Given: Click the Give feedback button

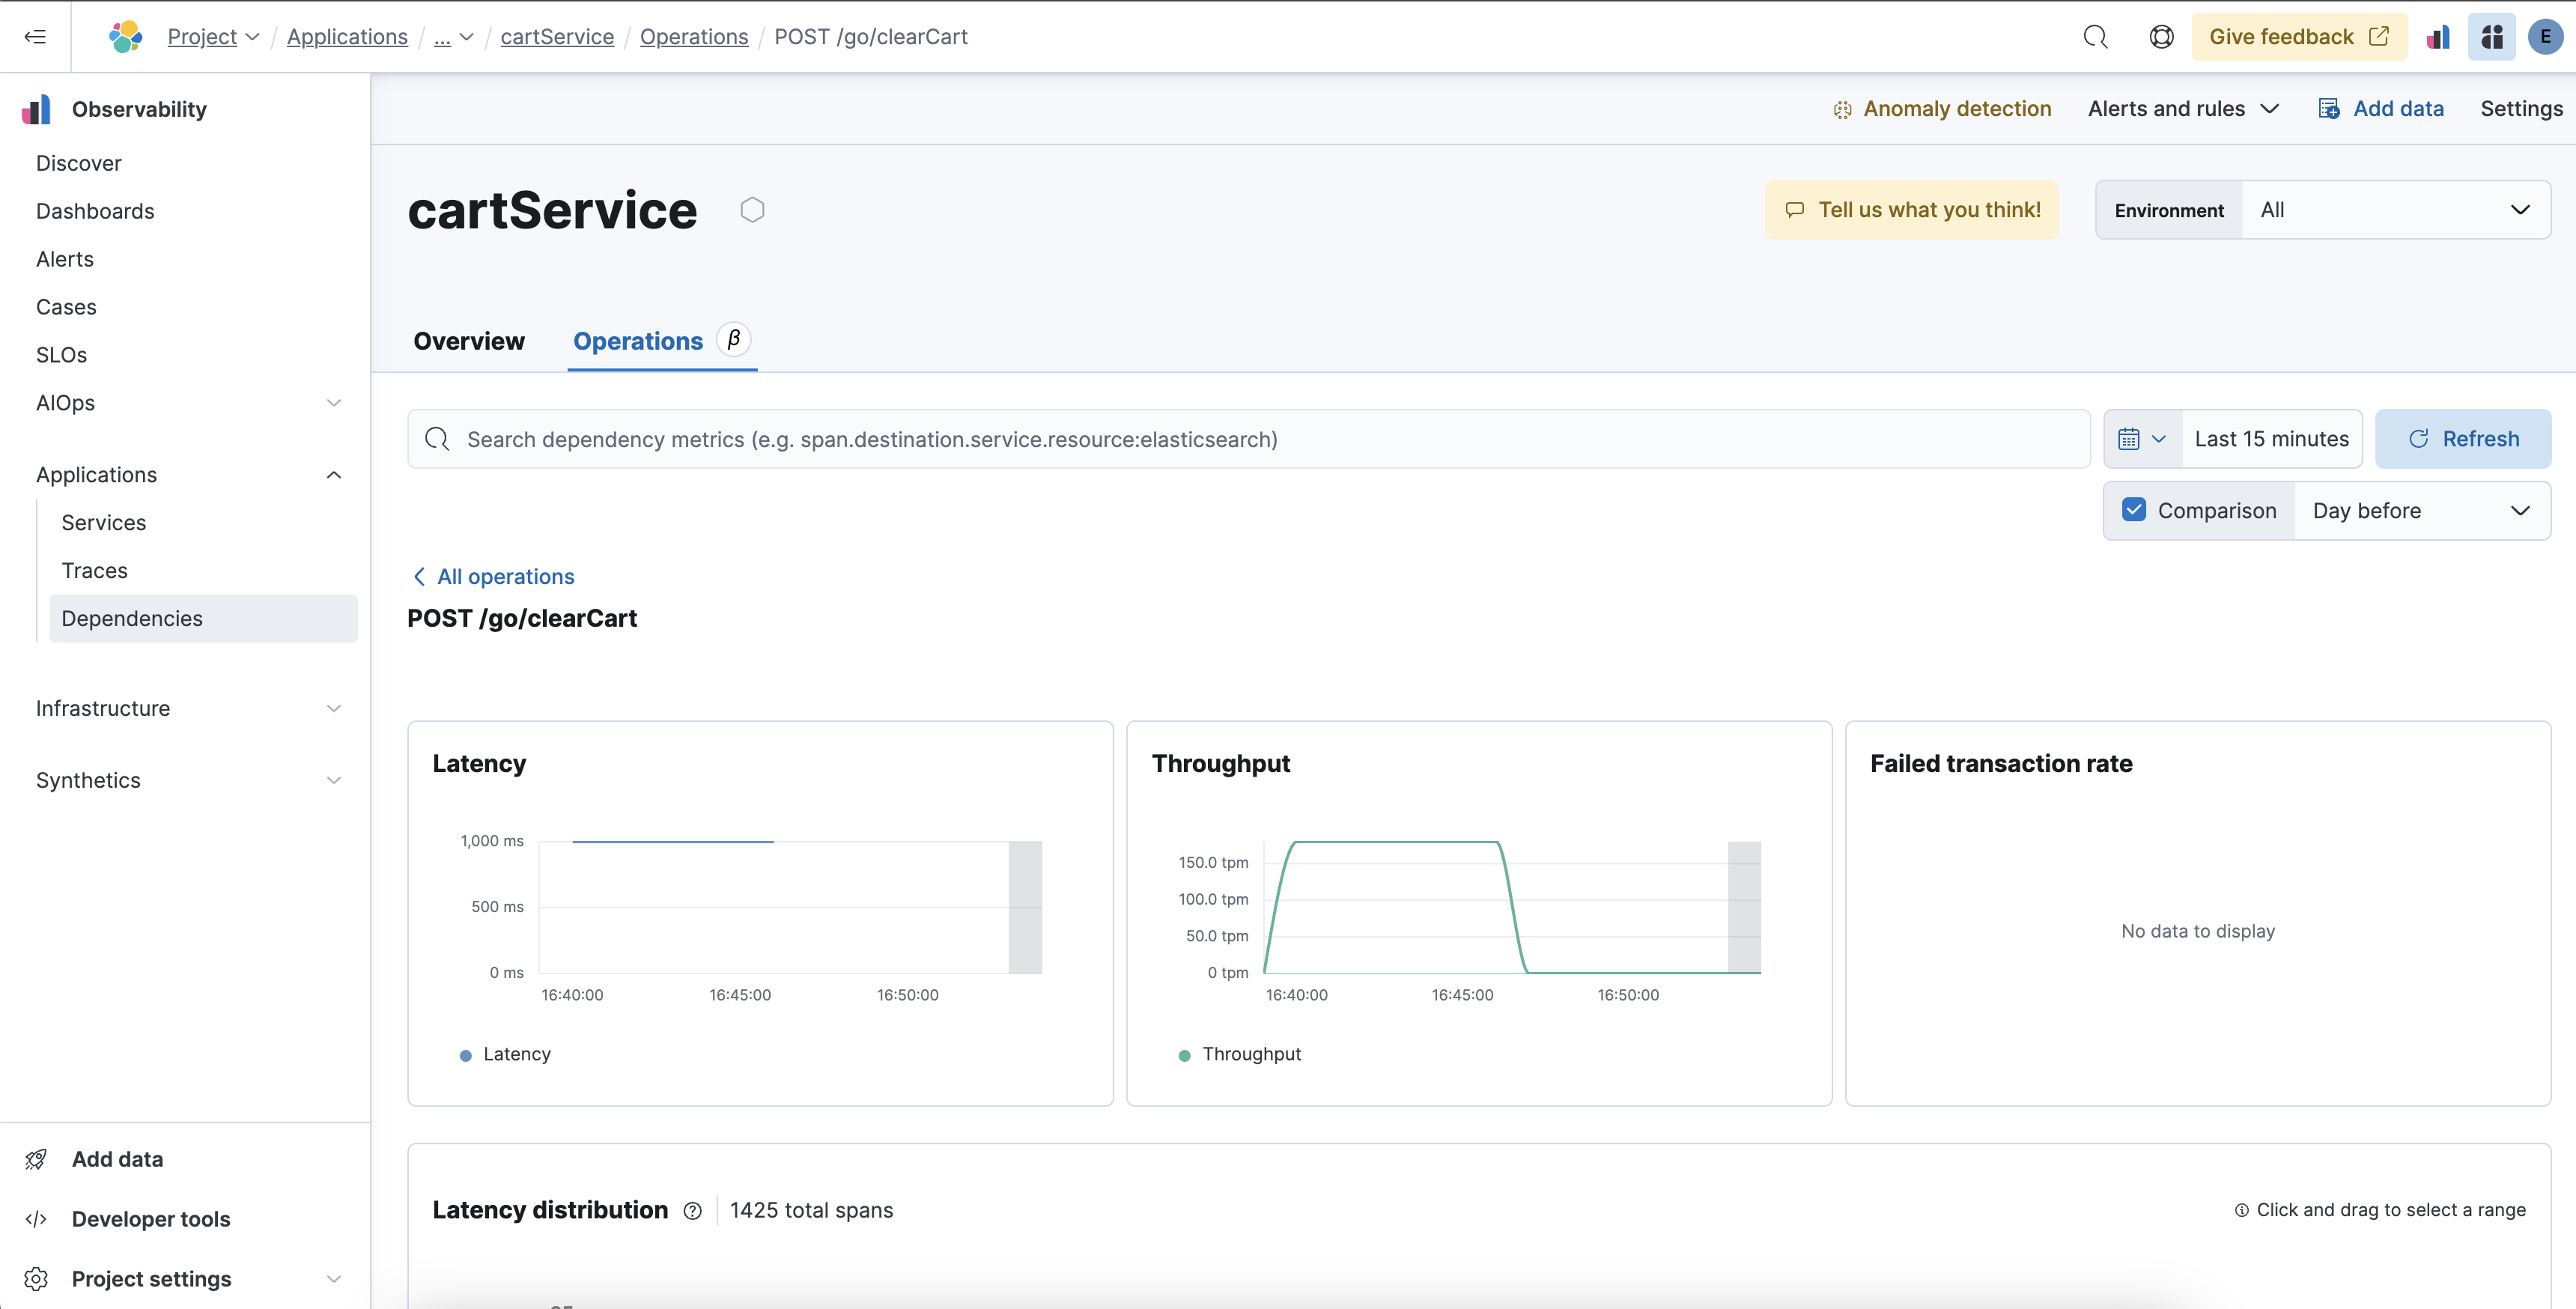Looking at the screenshot, I should click(x=2299, y=37).
